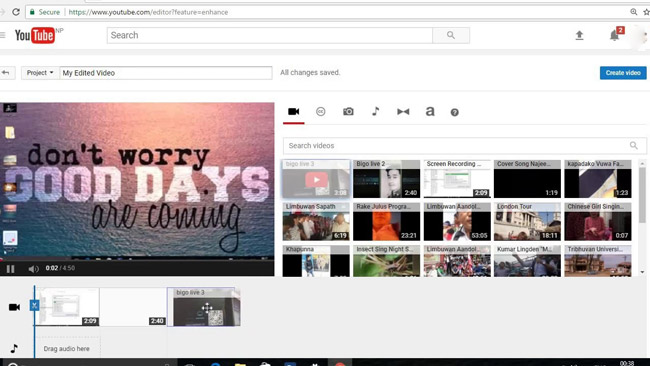Viewport: 650px width, 366px height.
Task: Focus the YouTube Search box
Action: pos(270,35)
